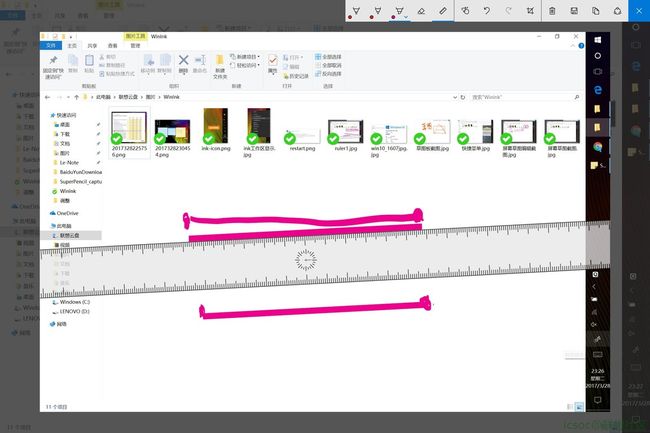Open the 新建项目 dropdown
The height and width of the screenshot is (433, 650).
tap(245, 57)
